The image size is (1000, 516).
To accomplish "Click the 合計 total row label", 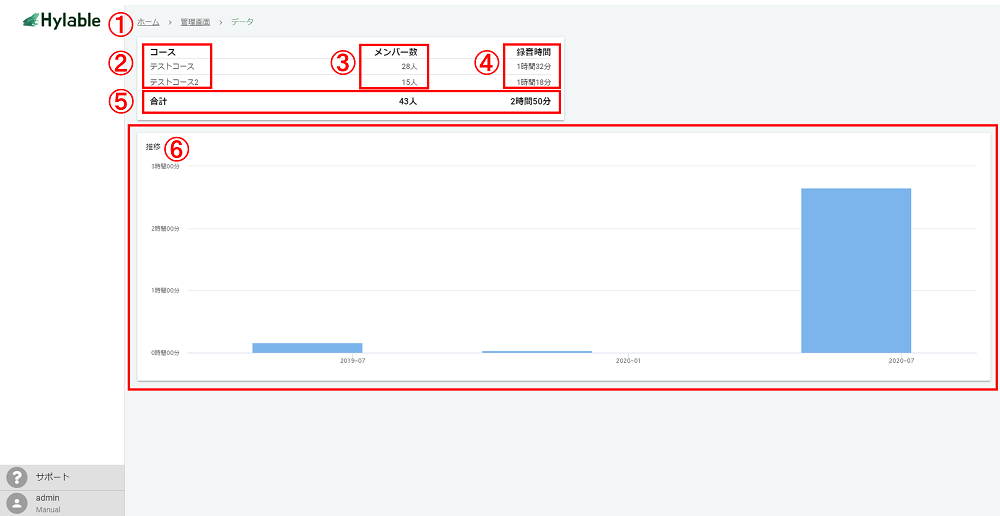I will (158, 101).
